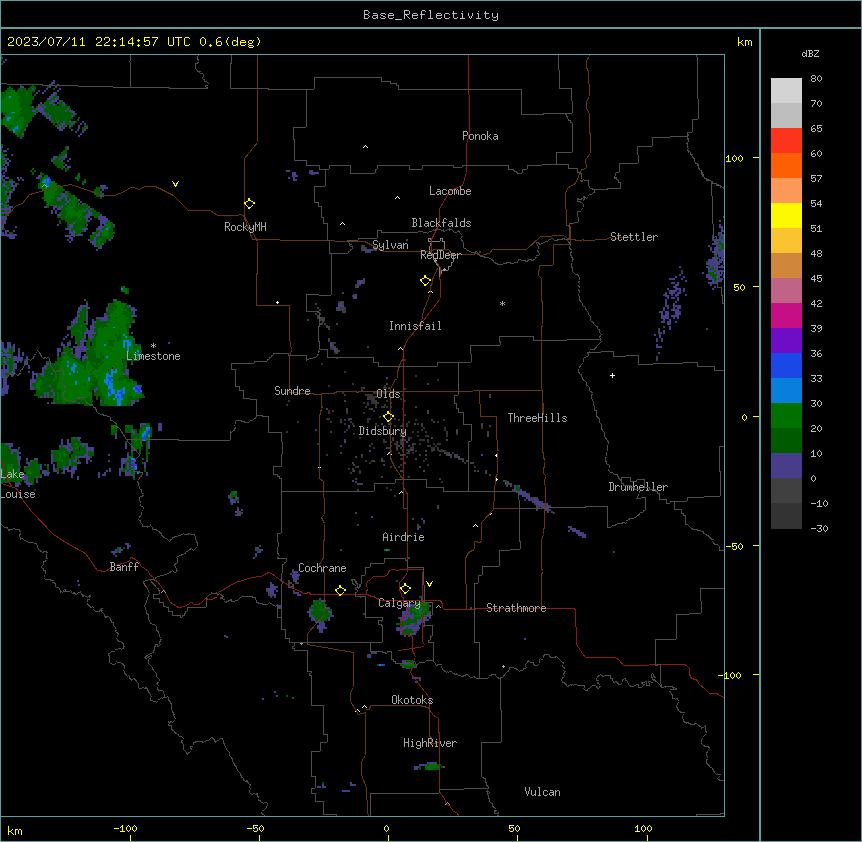Click the Innisfail city label
The height and width of the screenshot is (842, 862).
pos(415,326)
